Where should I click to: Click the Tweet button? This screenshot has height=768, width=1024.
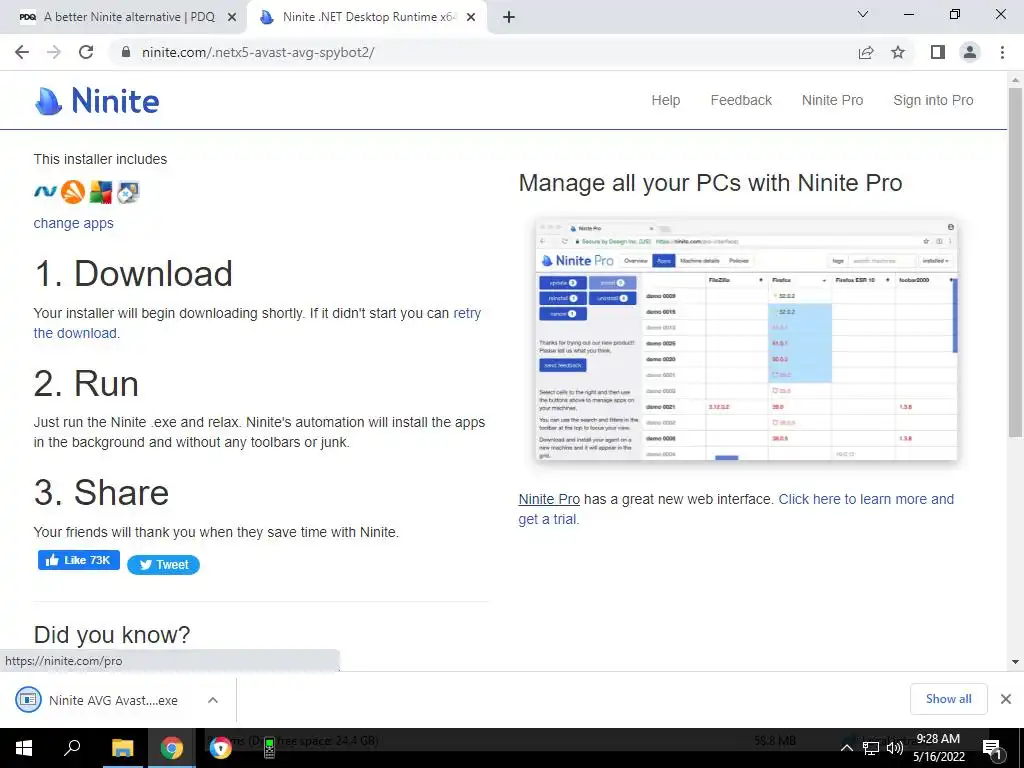tap(163, 565)
